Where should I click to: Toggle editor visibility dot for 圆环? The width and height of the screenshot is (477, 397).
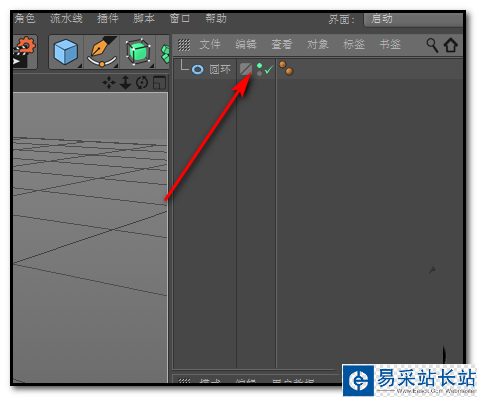(x=259, y=66)
